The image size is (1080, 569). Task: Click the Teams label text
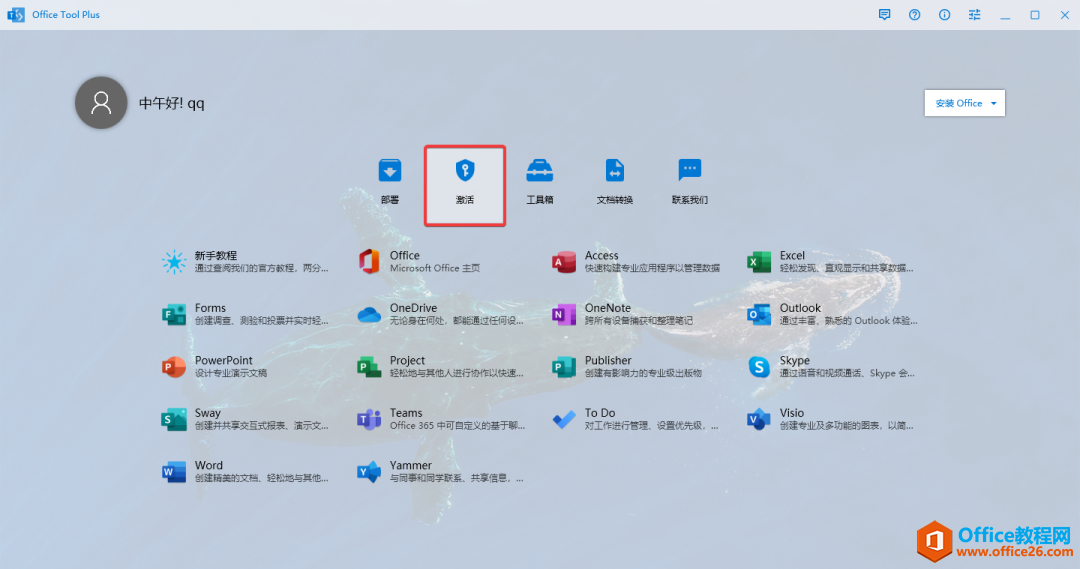click(406, 413)
